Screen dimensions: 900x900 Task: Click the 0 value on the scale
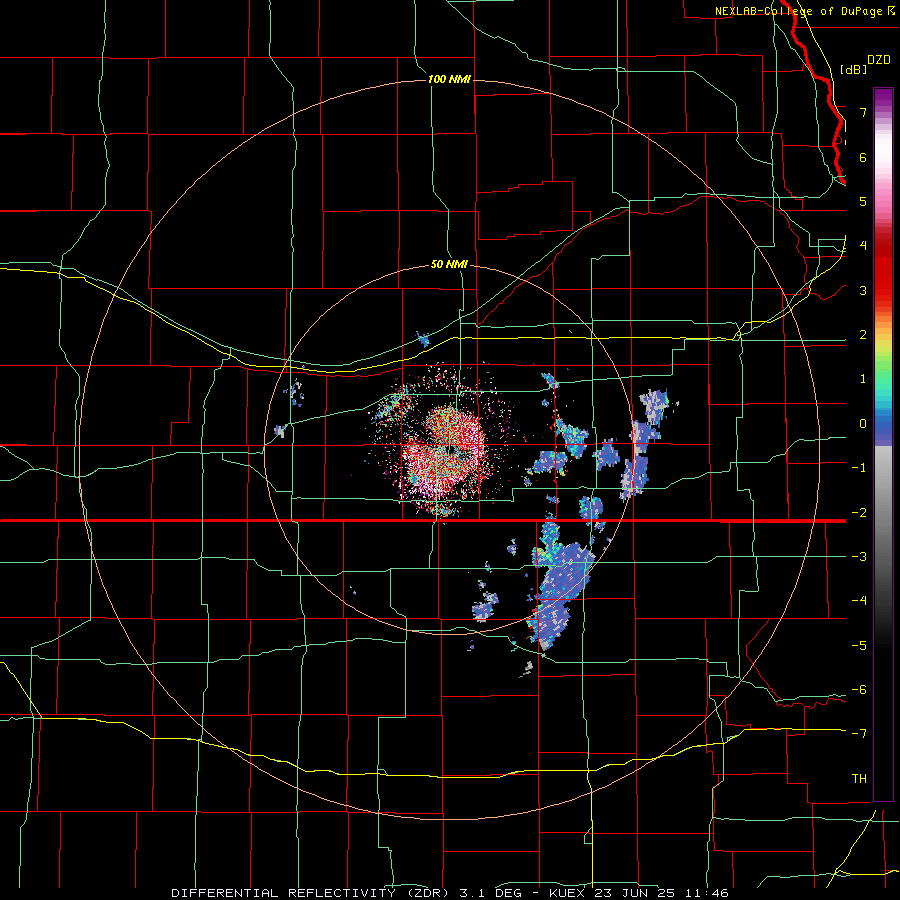click(863, 424)
